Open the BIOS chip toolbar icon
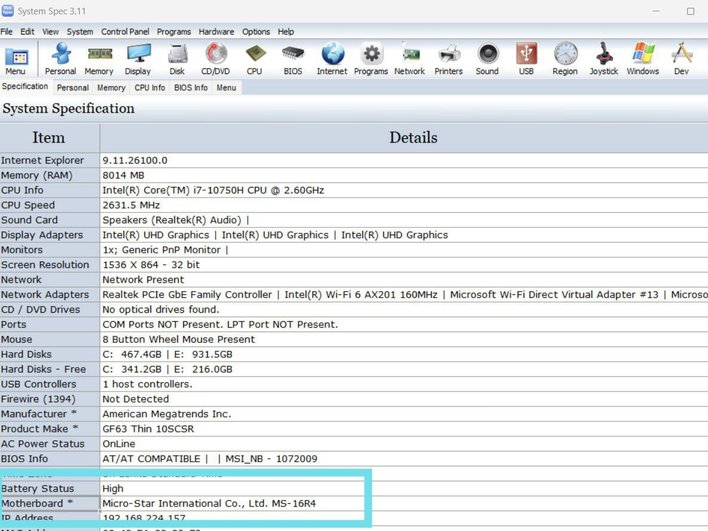The width and height of the screenshot is (708, 531). 293,59
